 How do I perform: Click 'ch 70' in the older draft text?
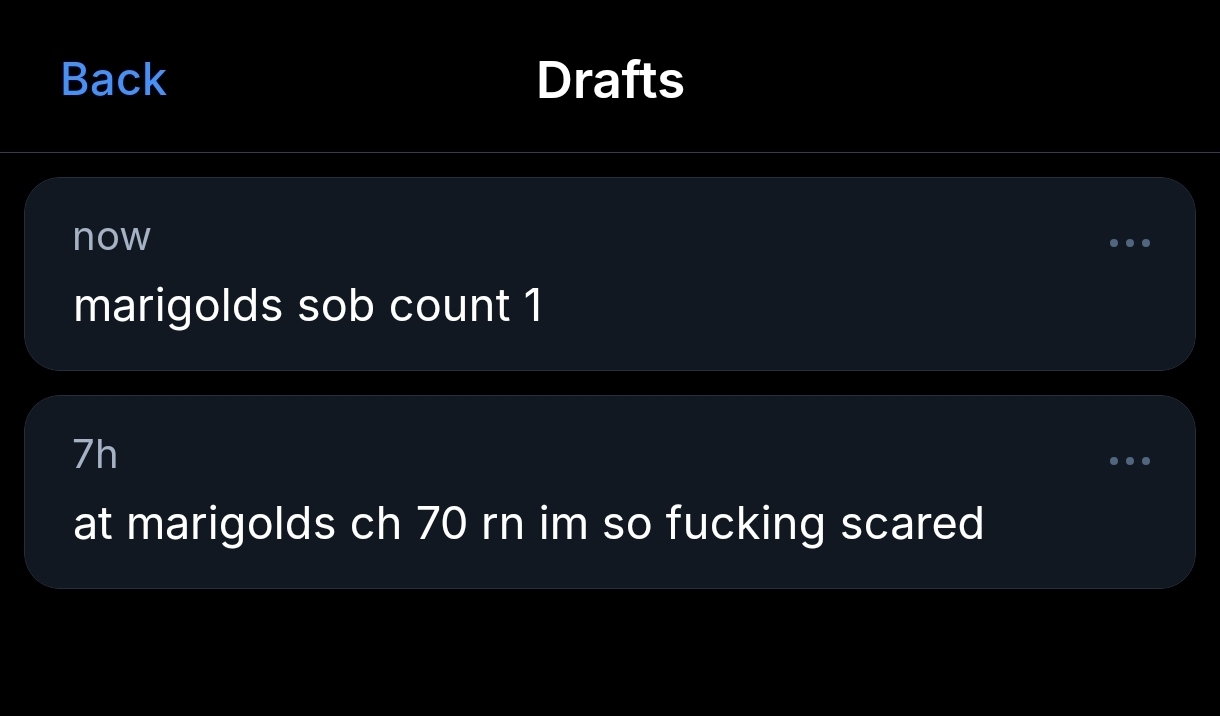pos(408,524)
